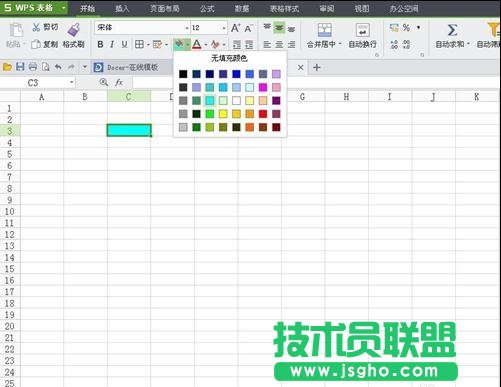The height and width of the screenshot is (387, 501).
Task: Open the font size 12 dropdown
Action: pyautogui.click(x=224, y=28)
